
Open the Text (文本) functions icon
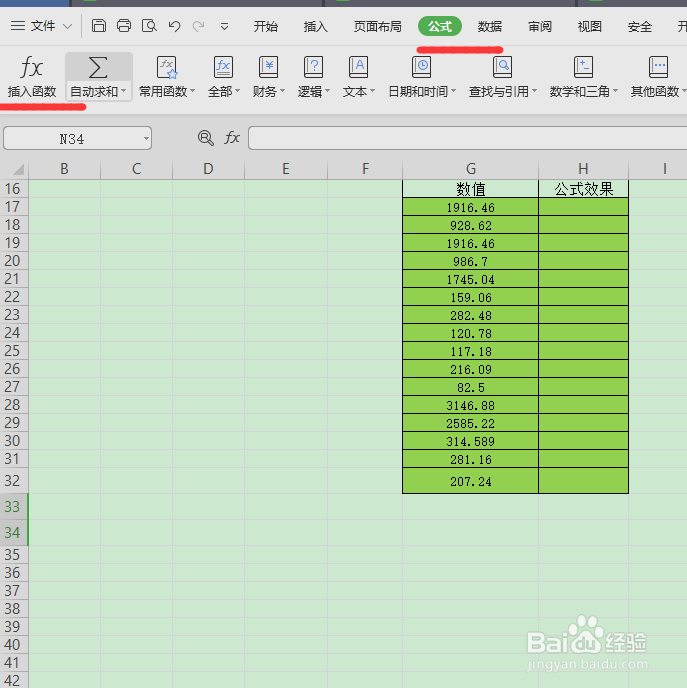(358, 68)
